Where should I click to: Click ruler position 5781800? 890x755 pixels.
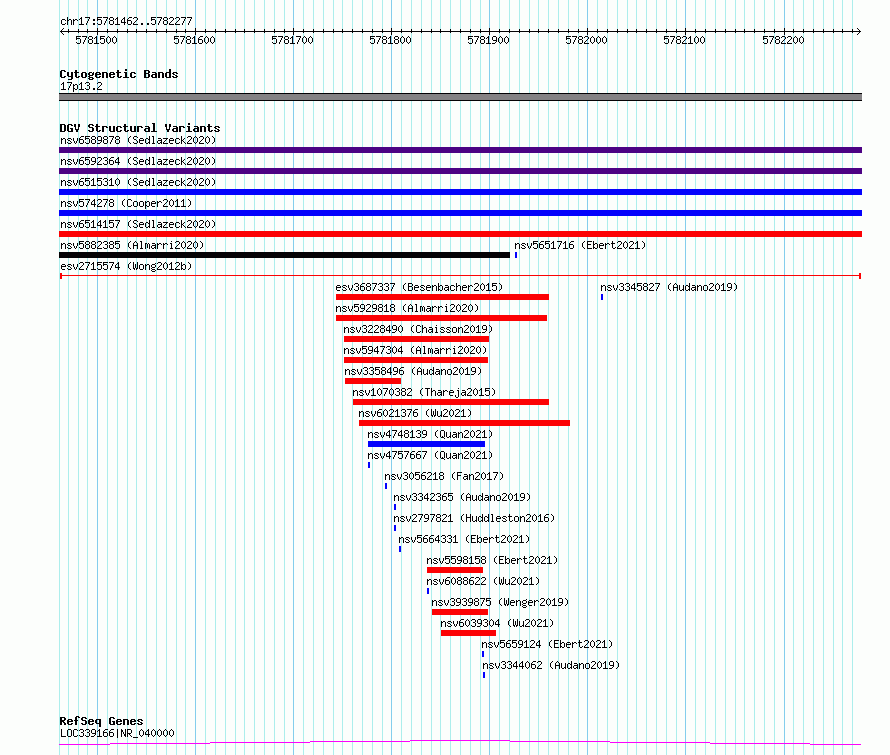click(x=391, y=40)
